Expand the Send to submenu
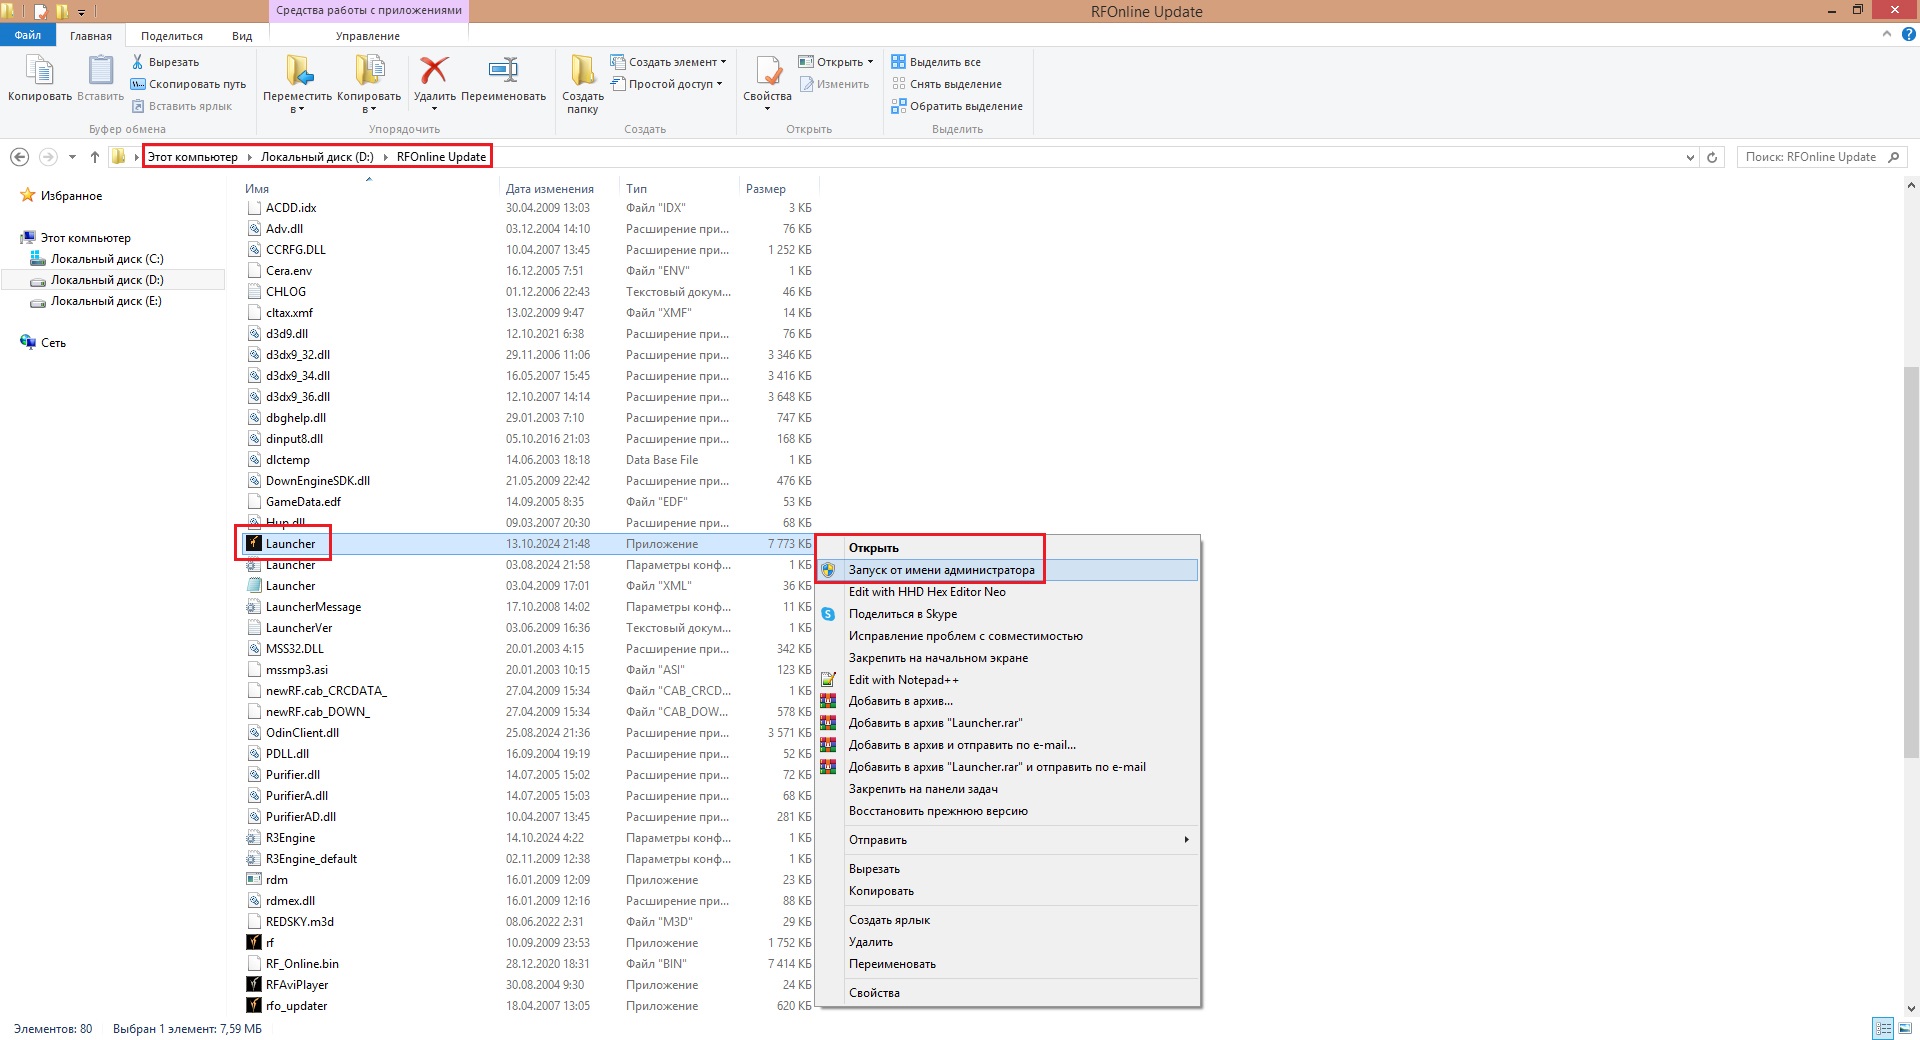This screenshot has height=1040, width=1920. pyautogui.click(x=1008, y=840)
